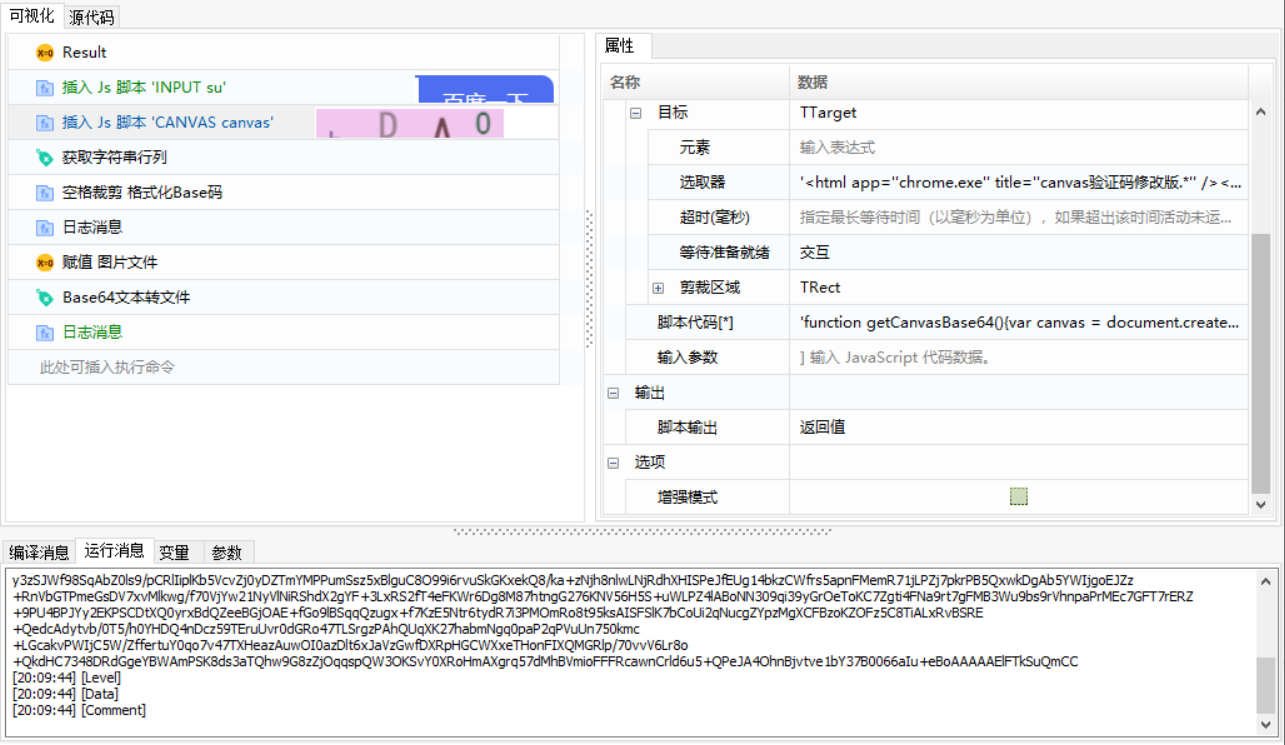This screenshot has height=745, width=1285.
Task: Open the 变量 tab at the bottom
Action: (175, 551)
